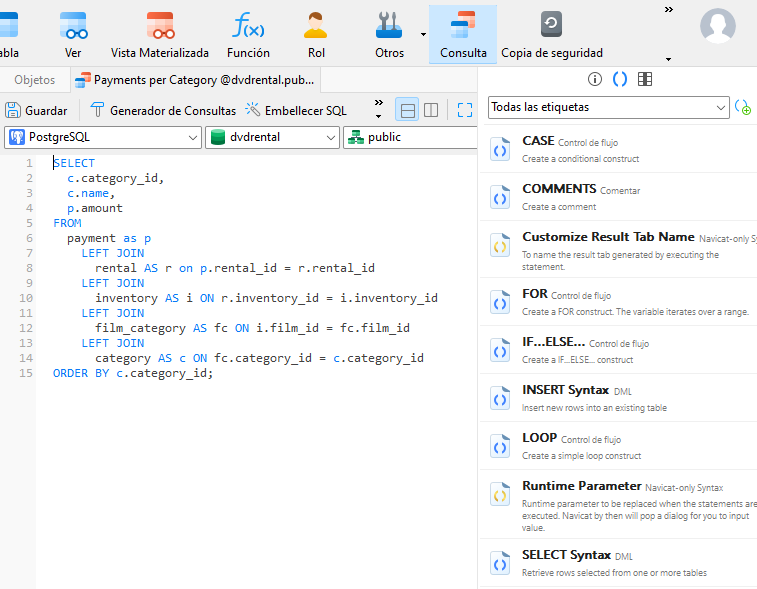
Task: Show the code snippets panel icon
Action: pyautogui.click(x=620, y=79)
